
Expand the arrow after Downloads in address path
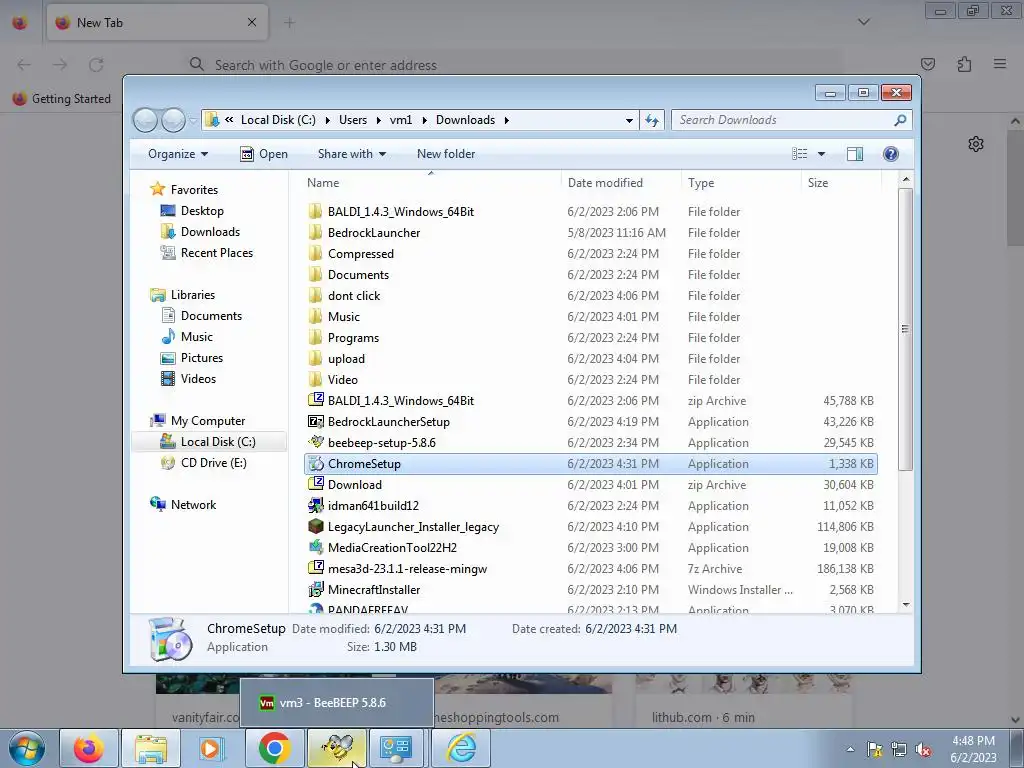click(x=507, y=120)
